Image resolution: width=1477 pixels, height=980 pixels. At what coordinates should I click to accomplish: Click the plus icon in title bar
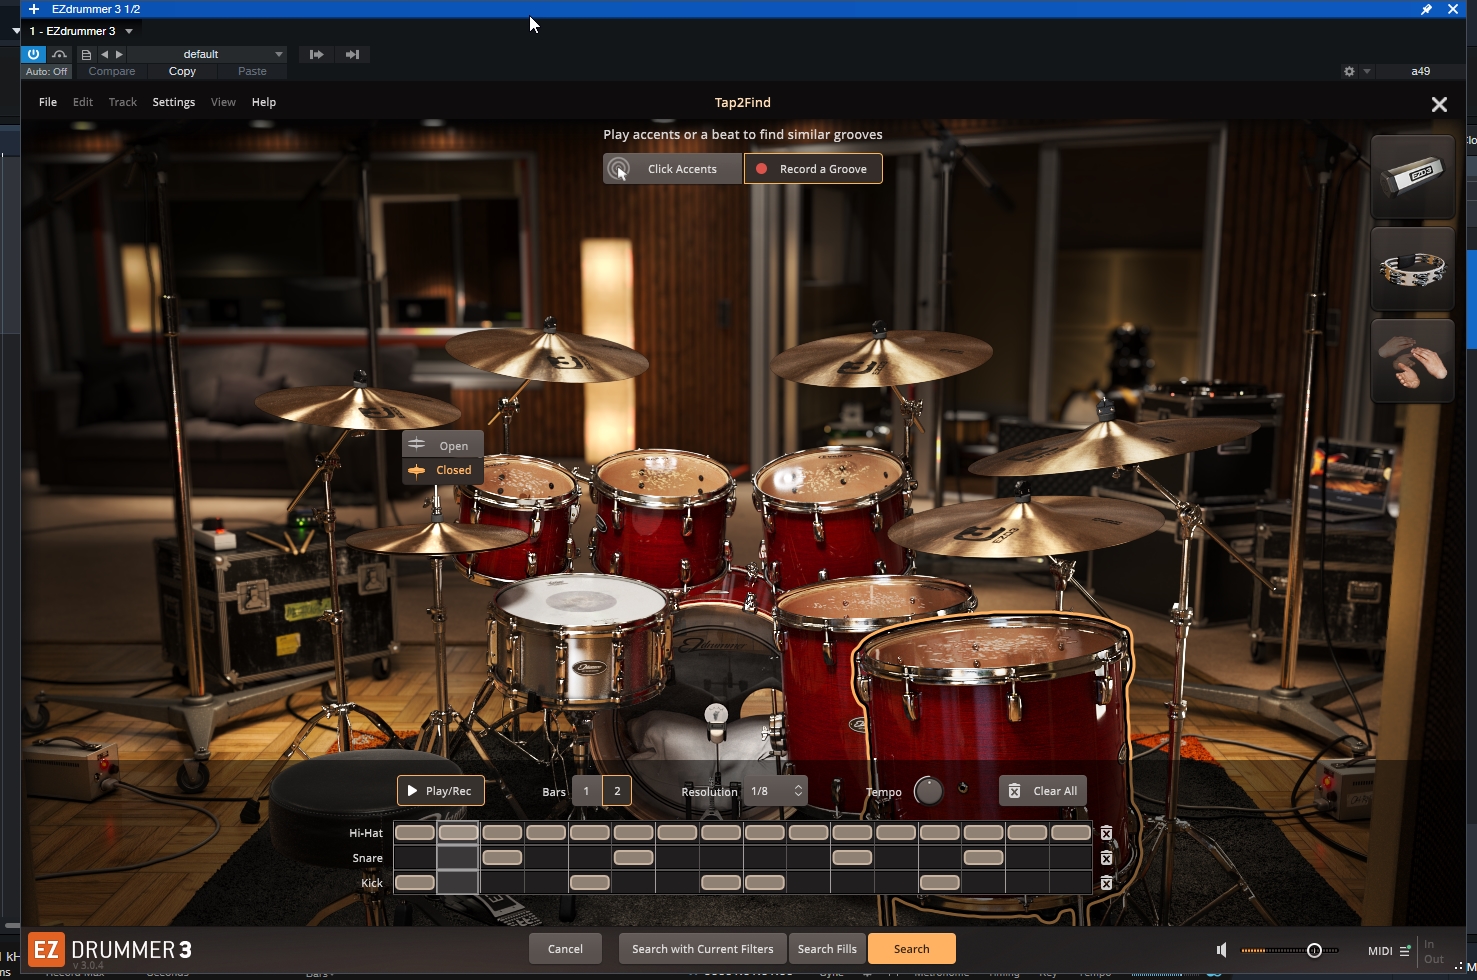pos(34,9)
